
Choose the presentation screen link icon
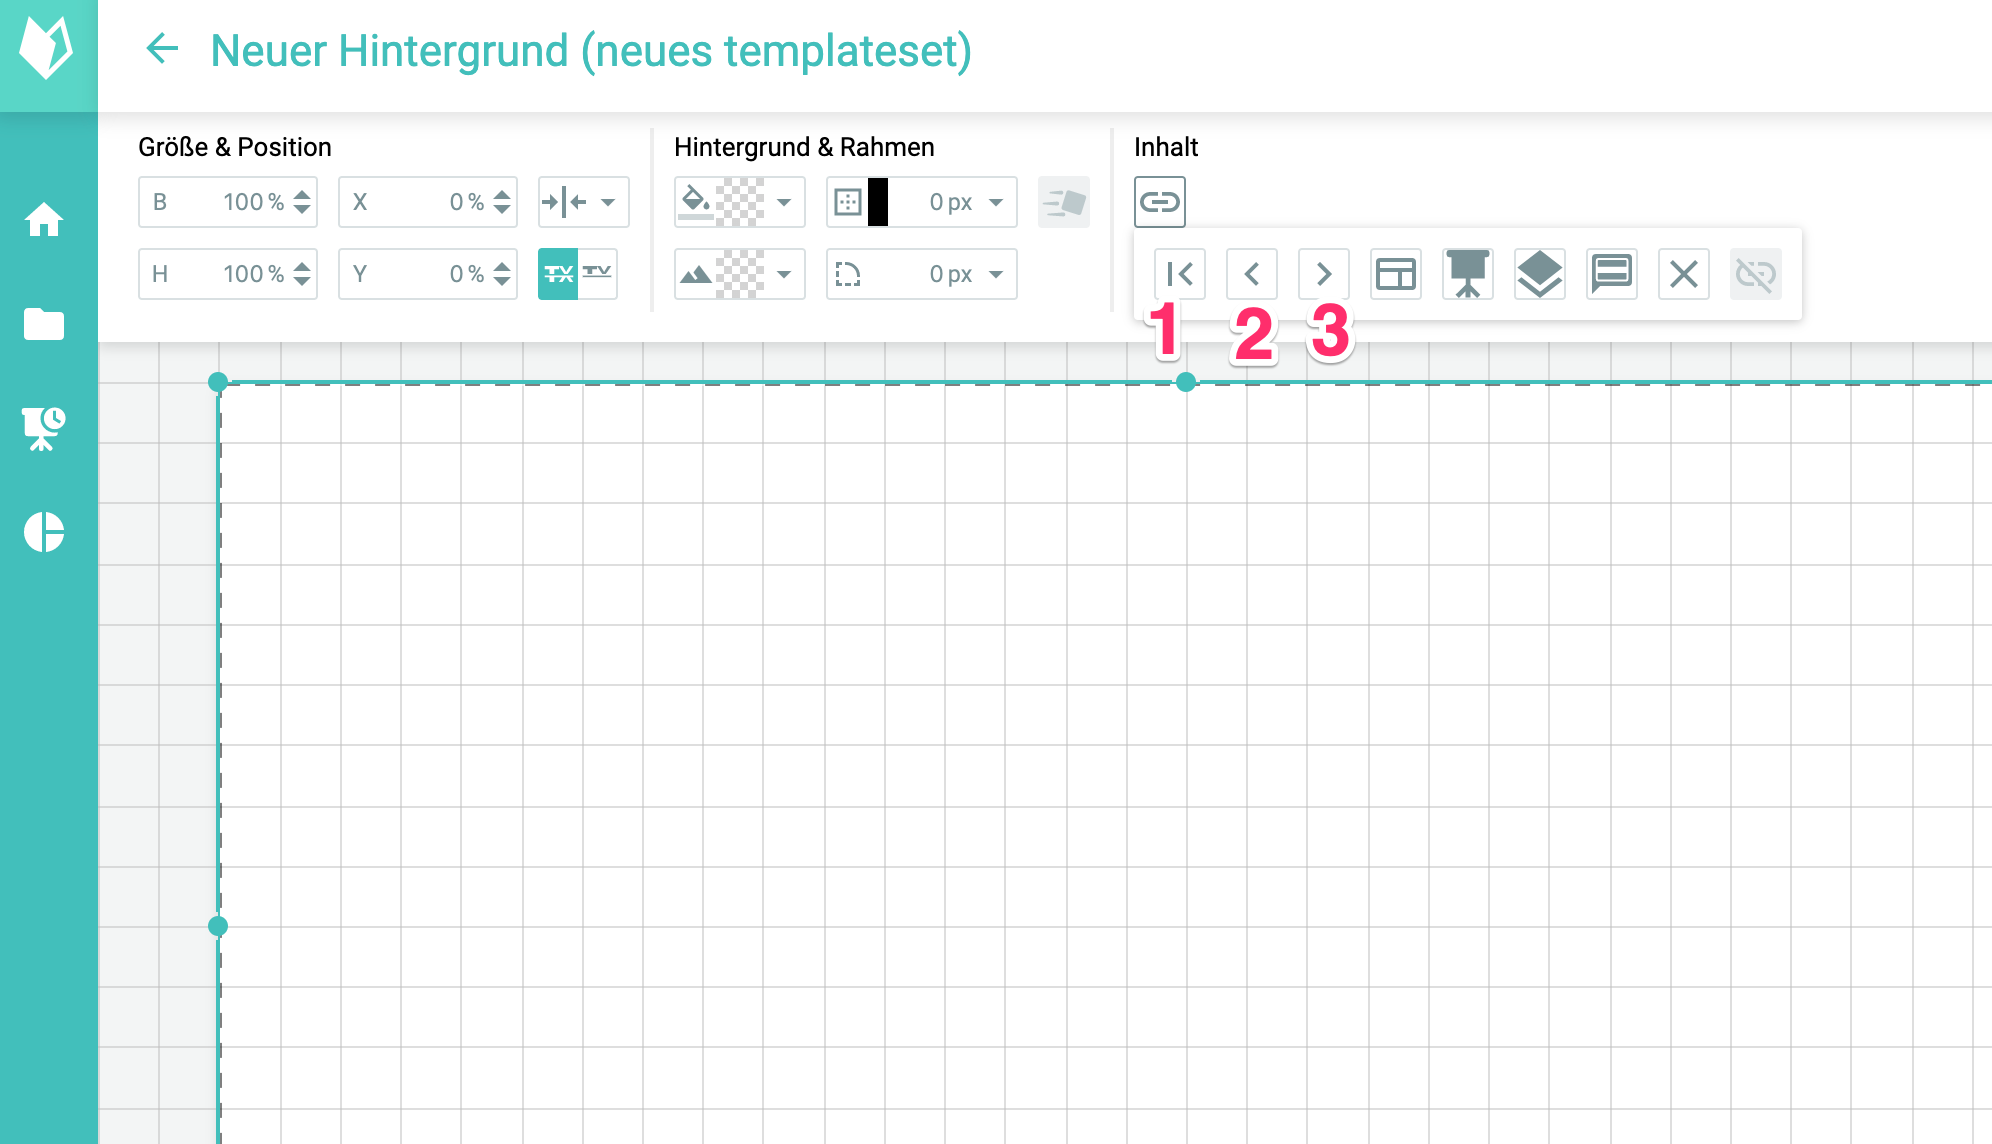[1468, 274]
